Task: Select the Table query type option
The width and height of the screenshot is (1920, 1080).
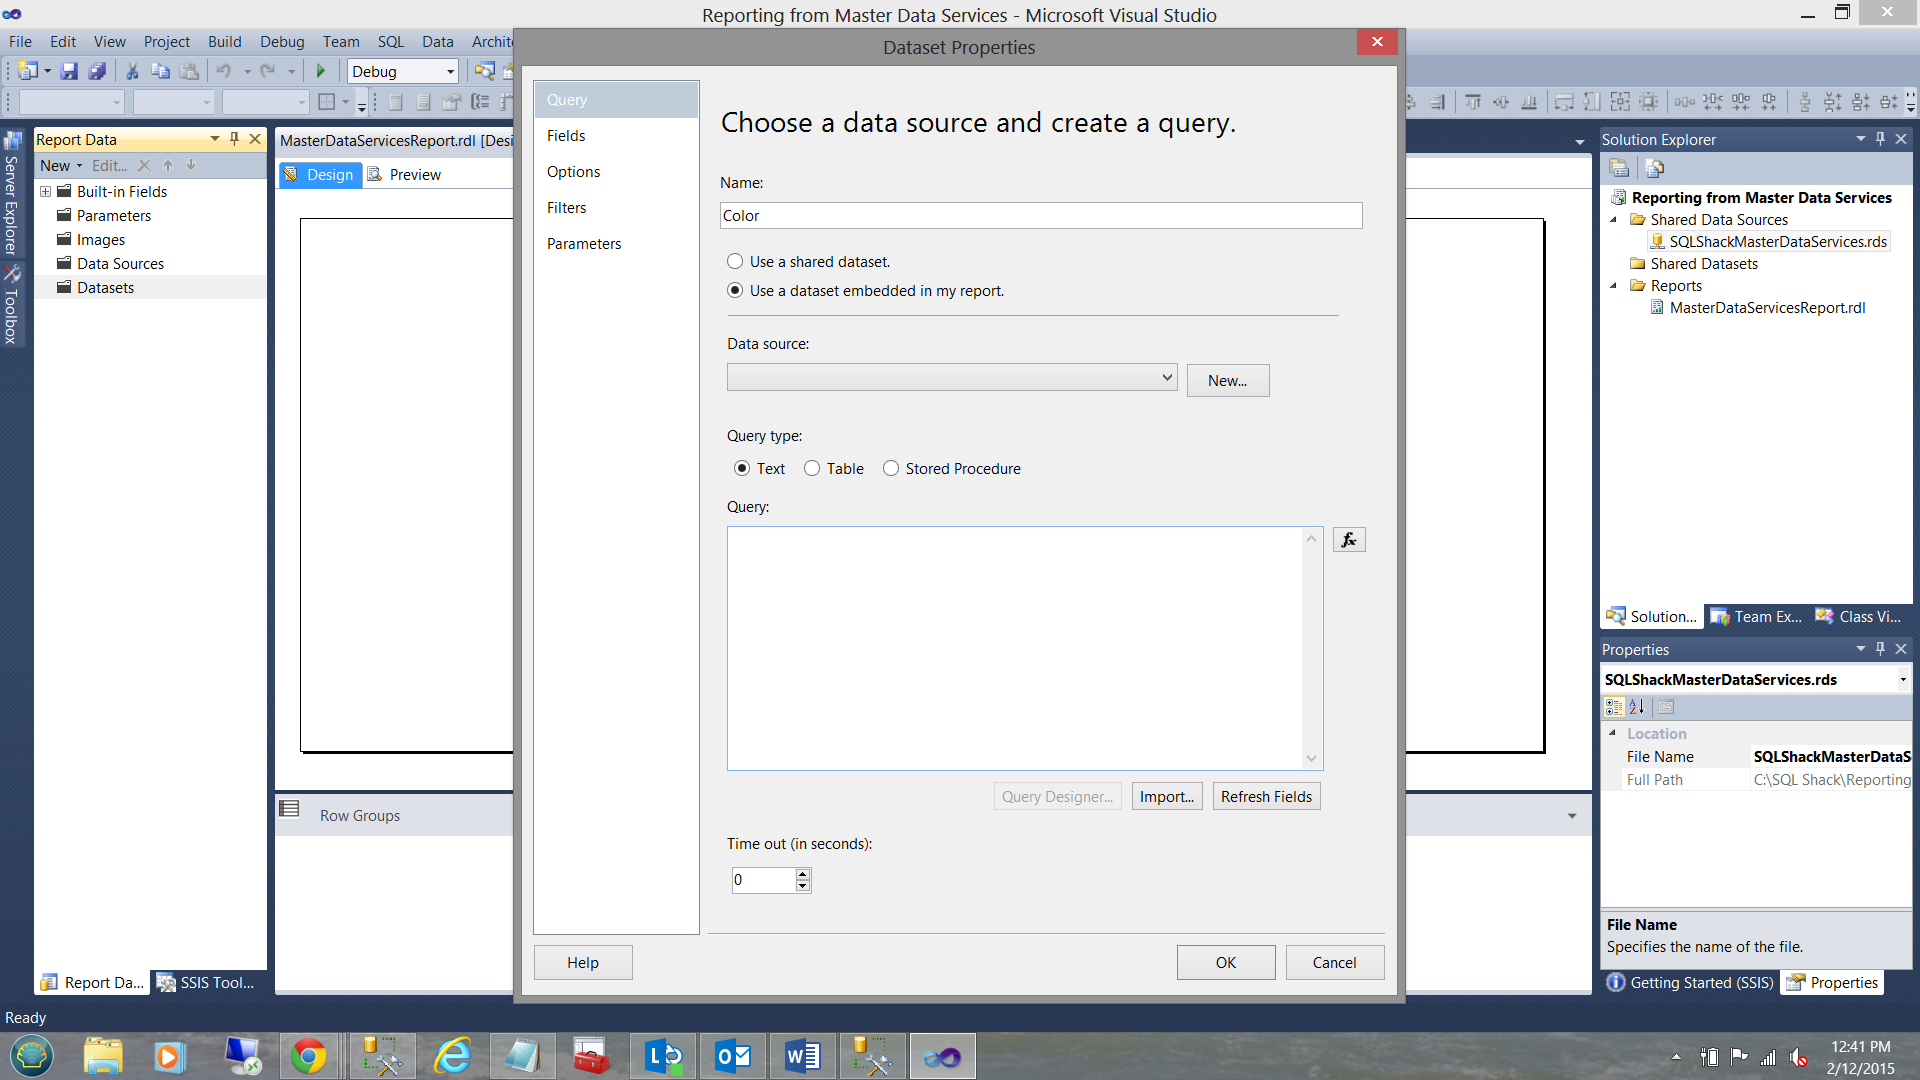Action: (x=812, y=469)
